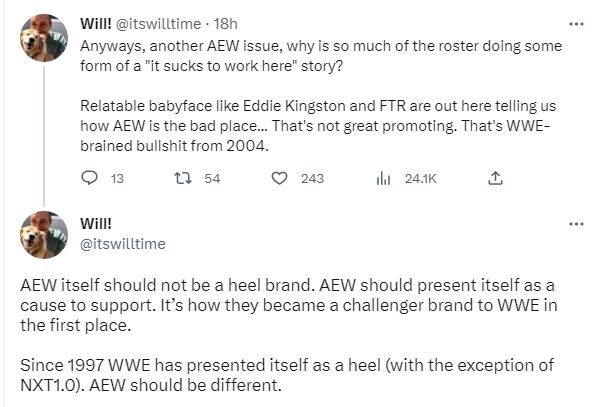The width and height of the screenshot is (599, 407).
Task: Open the view analytics bar chart icon
Action: click(x=383, y=178)
